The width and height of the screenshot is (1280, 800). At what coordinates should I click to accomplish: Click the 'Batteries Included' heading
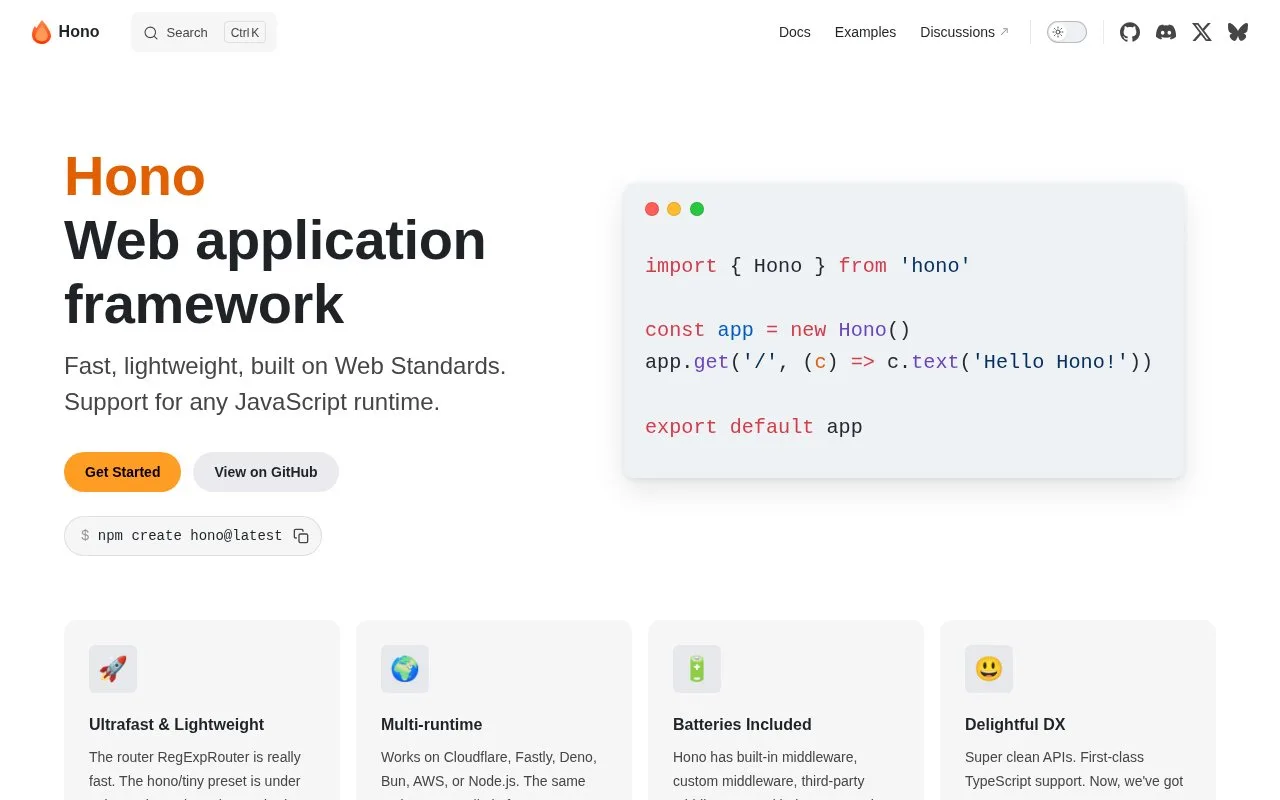pos(742,724)
